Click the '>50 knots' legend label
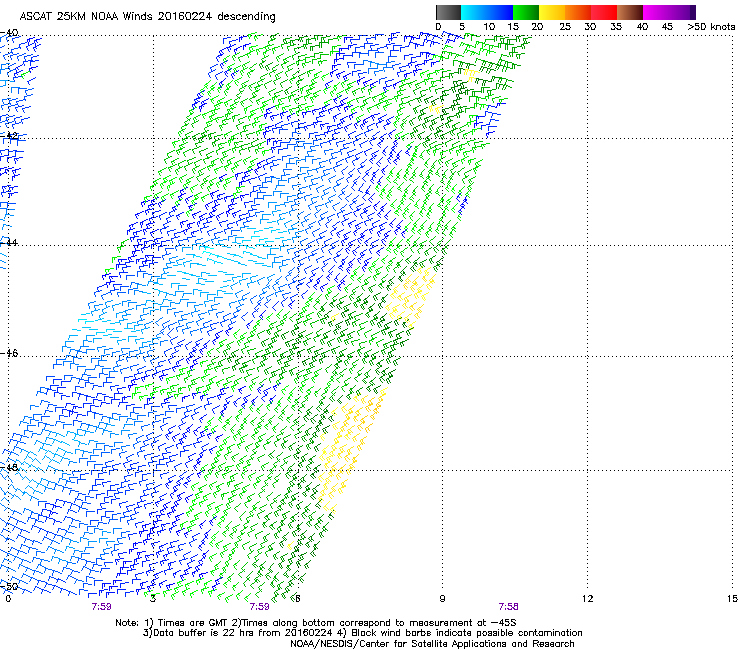740x650 pixels. point(711,27)
